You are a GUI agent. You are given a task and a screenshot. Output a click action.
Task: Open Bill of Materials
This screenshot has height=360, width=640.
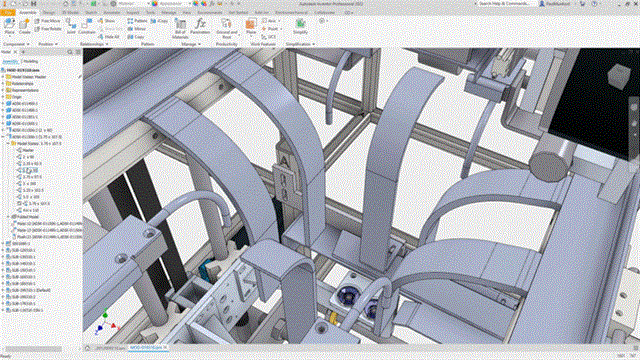(180, 29)
